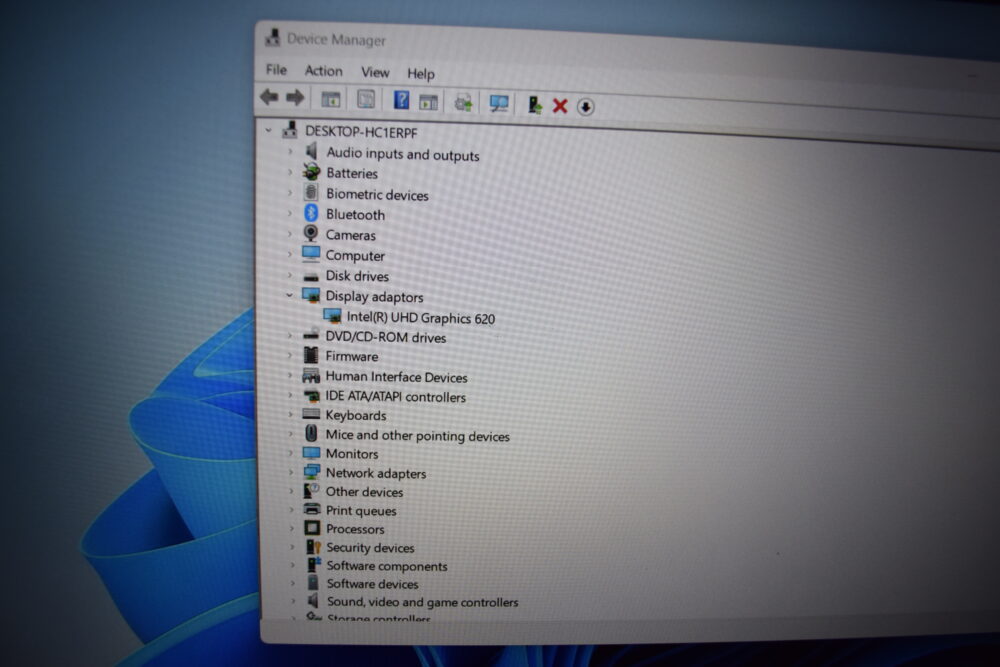Viewport: 1000px width, 667px height.
Task: Open the Help menu
Action: (421, 74)
